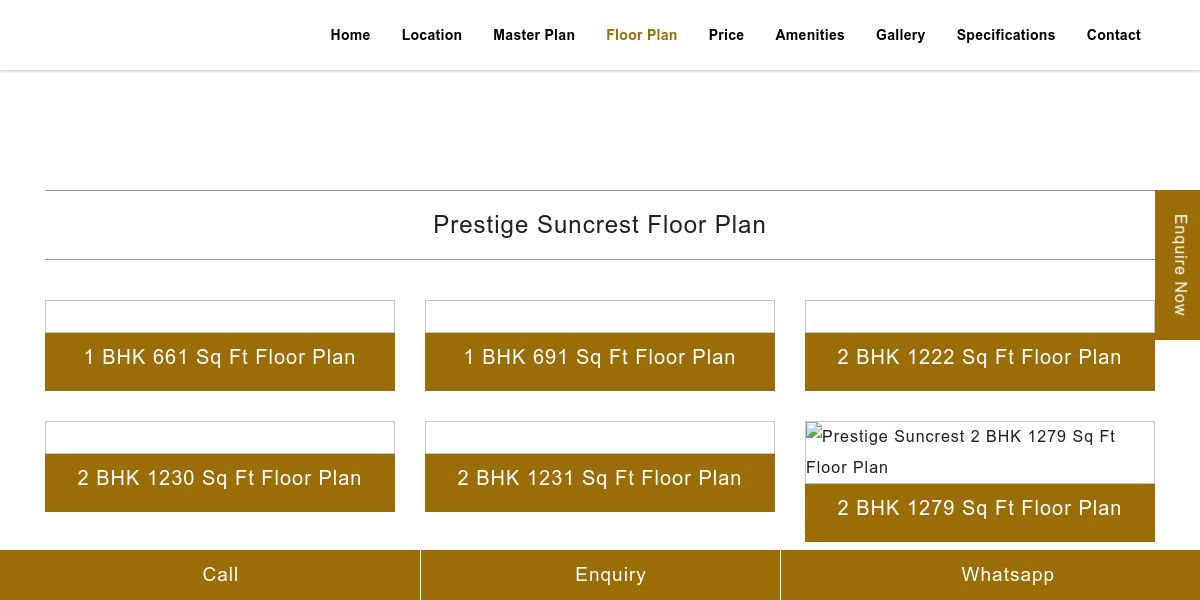Open the Gallery page
The image size is (1200, 600).
[901, 35]
